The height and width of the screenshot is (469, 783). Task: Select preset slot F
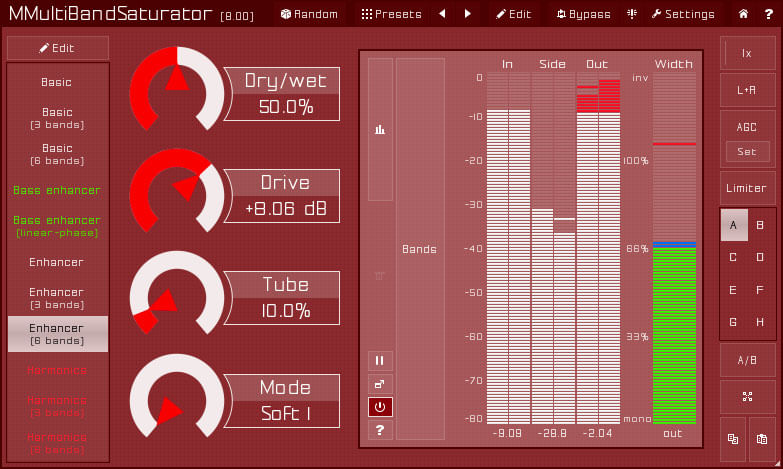coord(760,290)
